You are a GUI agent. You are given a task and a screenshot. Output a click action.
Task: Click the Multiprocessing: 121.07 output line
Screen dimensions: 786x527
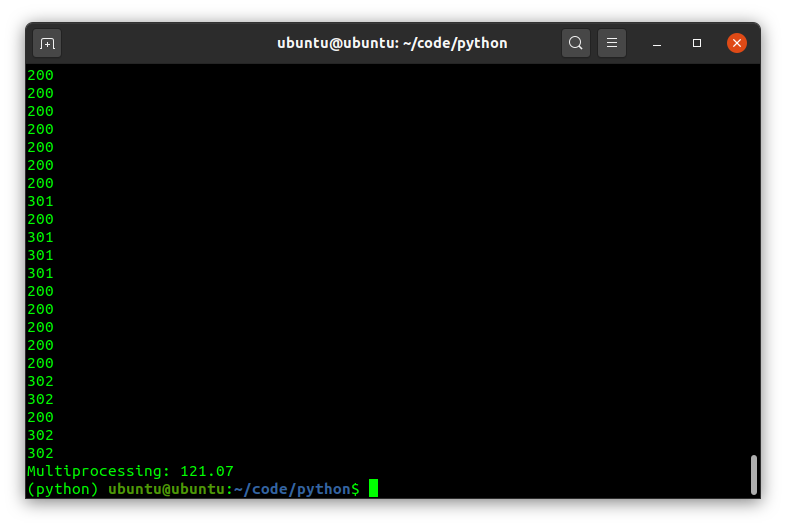[x=130, y=471]
